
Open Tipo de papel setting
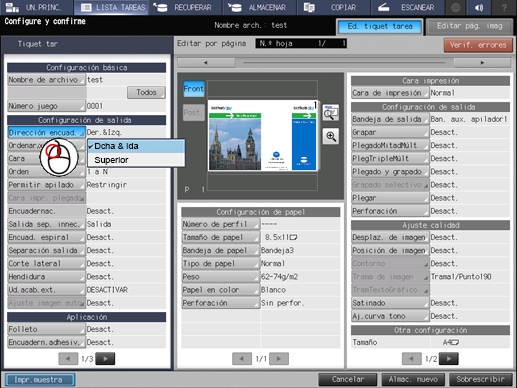click(x=221, y=263)
